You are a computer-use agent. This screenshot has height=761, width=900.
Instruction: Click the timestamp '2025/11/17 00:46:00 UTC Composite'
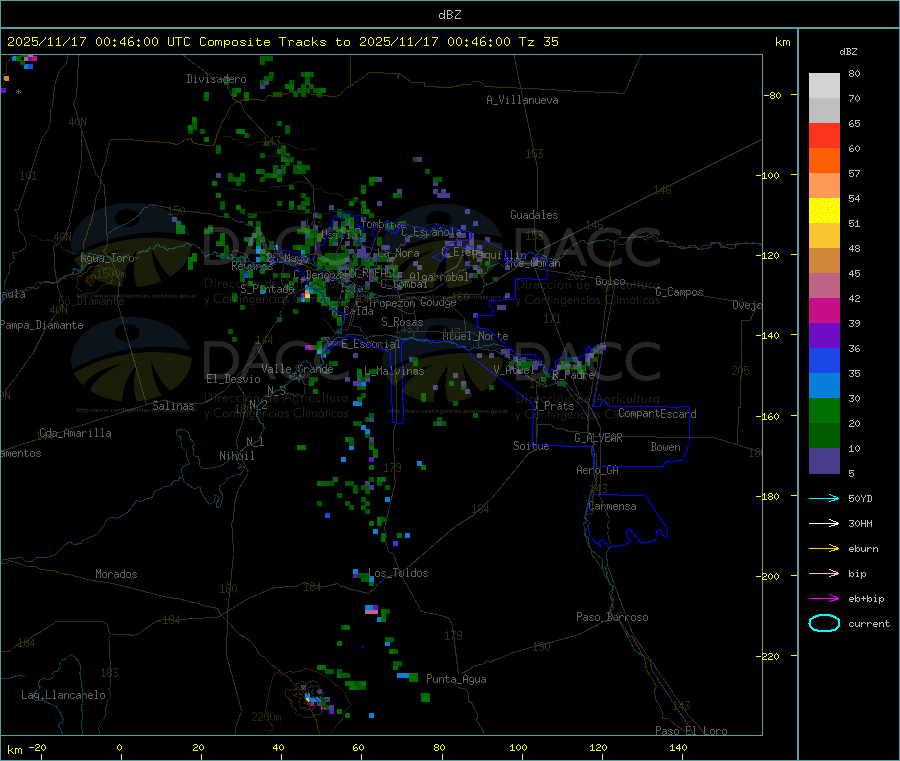(139, 42)
